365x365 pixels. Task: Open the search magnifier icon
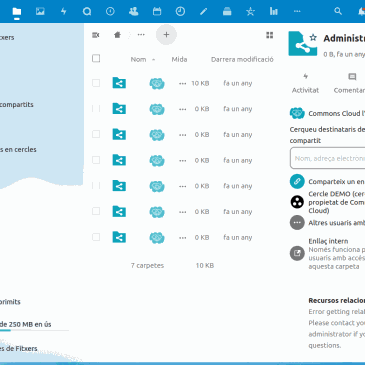pyautogui.click(x=338, y=11)
